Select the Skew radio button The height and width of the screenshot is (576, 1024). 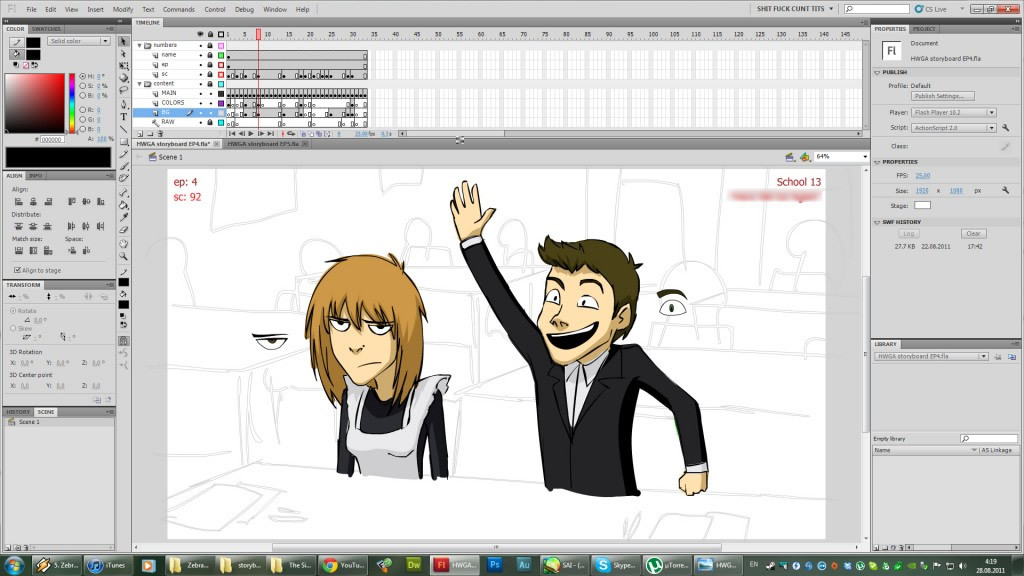(x=12, y=327)
